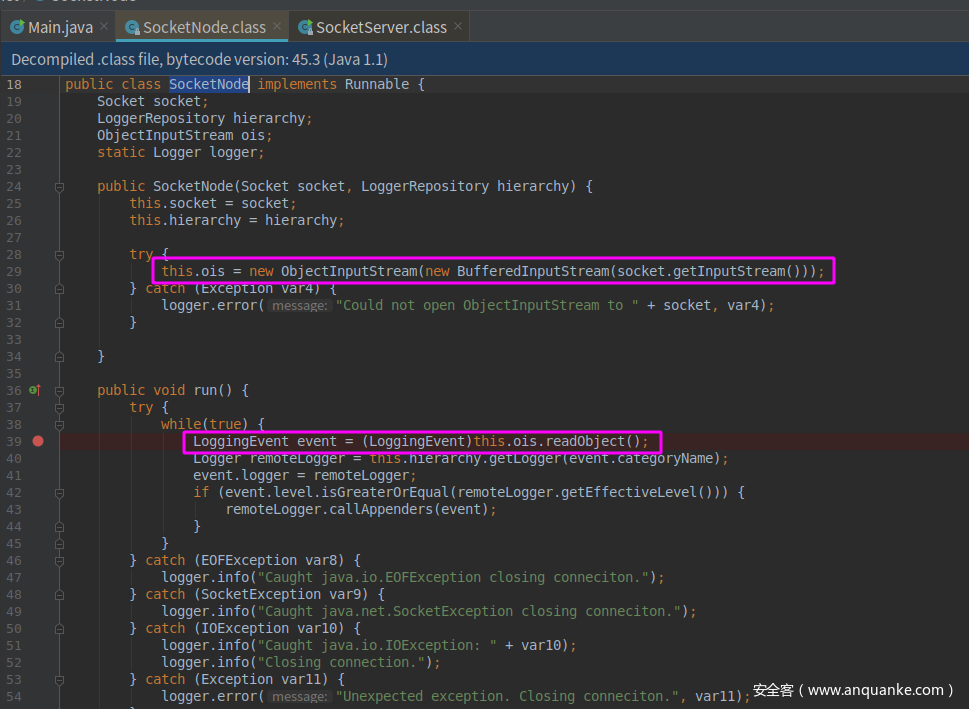The height and width of the screenshot is (709, 969).
Task: Collapse the SocketNode constructor at line 24
Action: pyautogui.click(x=59, y=187)
